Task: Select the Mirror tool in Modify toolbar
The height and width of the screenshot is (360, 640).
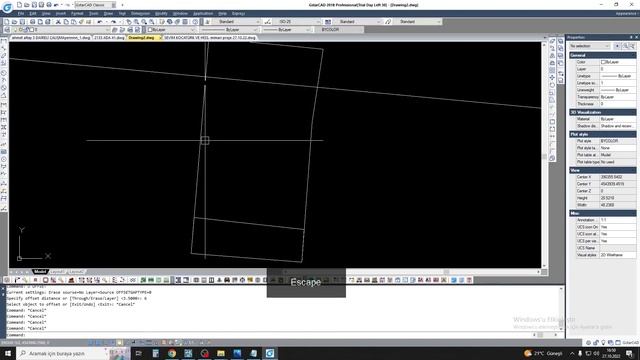Action: tap(553, 56)
